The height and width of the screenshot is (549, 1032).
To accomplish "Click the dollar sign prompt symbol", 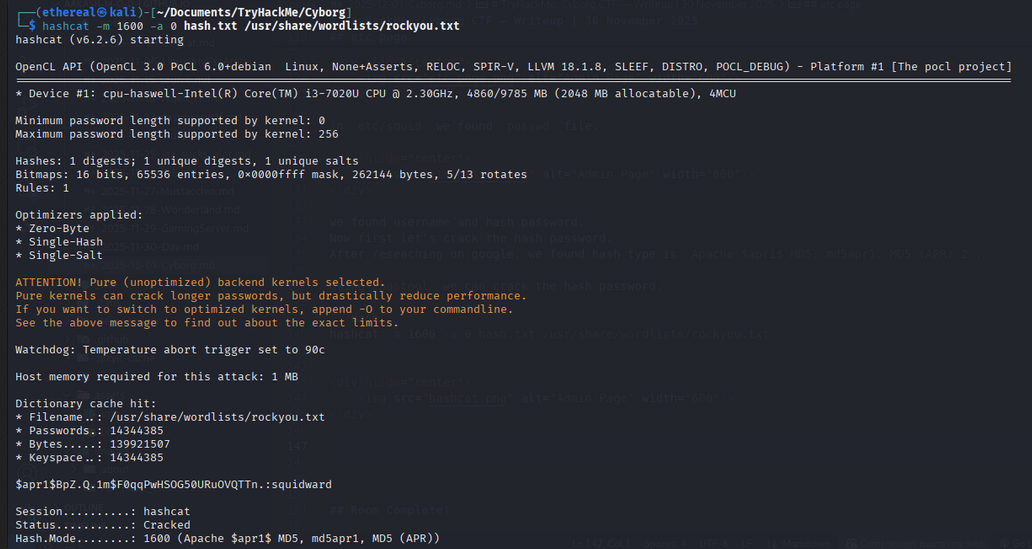I will pos(32,25).
